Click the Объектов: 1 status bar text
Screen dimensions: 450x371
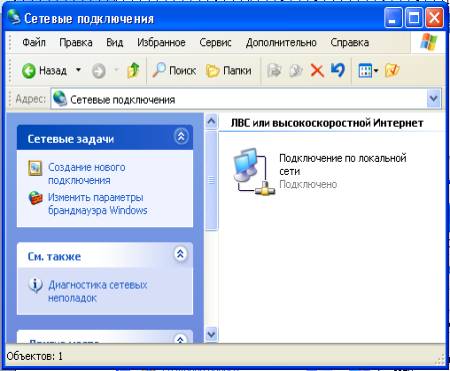pos(35,356)
